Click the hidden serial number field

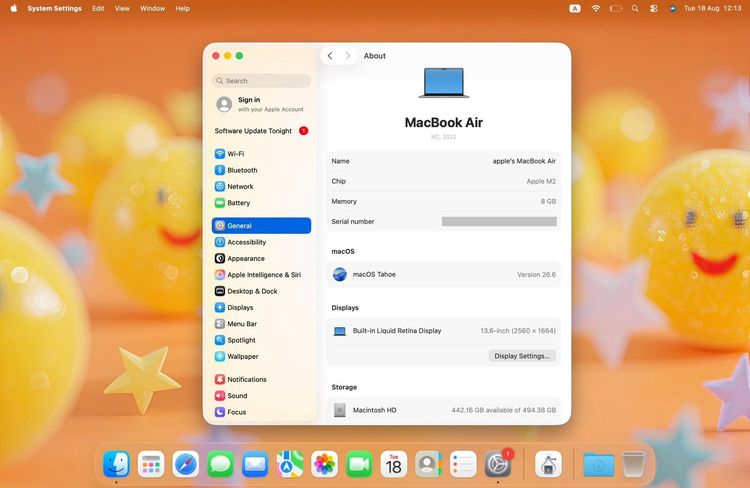tap(499, 221)
